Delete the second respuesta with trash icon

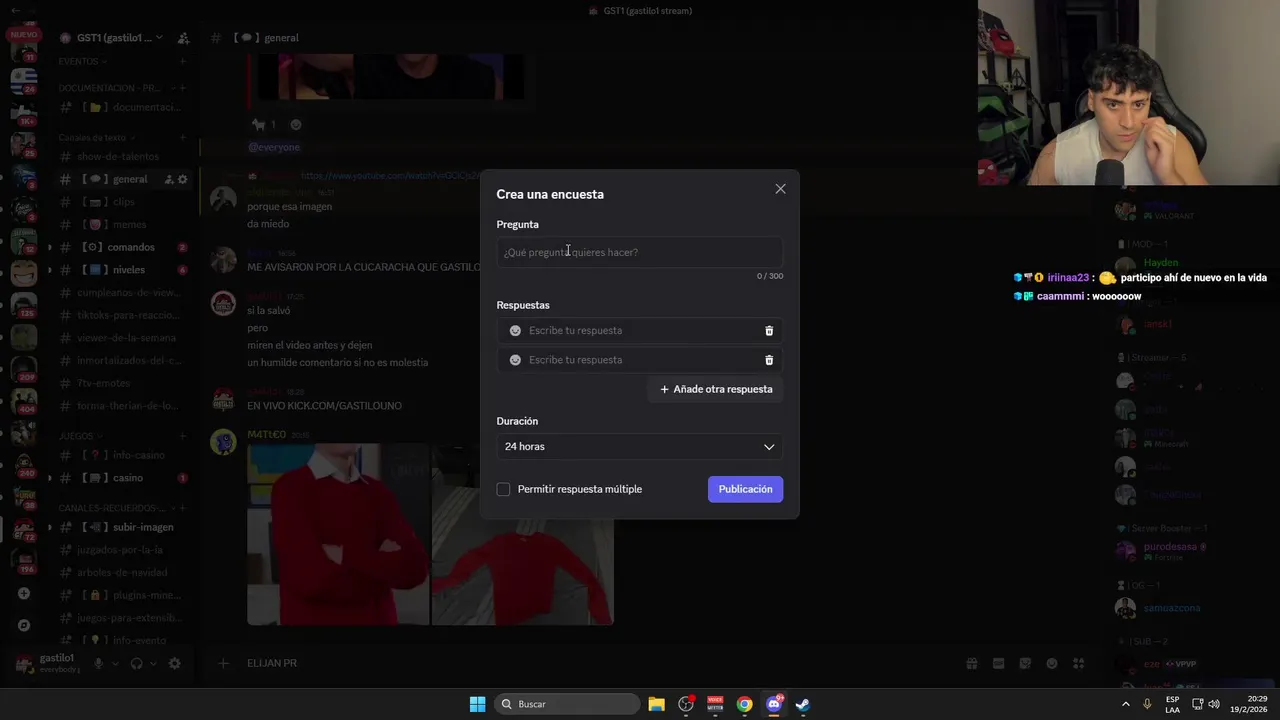(x=769, y=360)
